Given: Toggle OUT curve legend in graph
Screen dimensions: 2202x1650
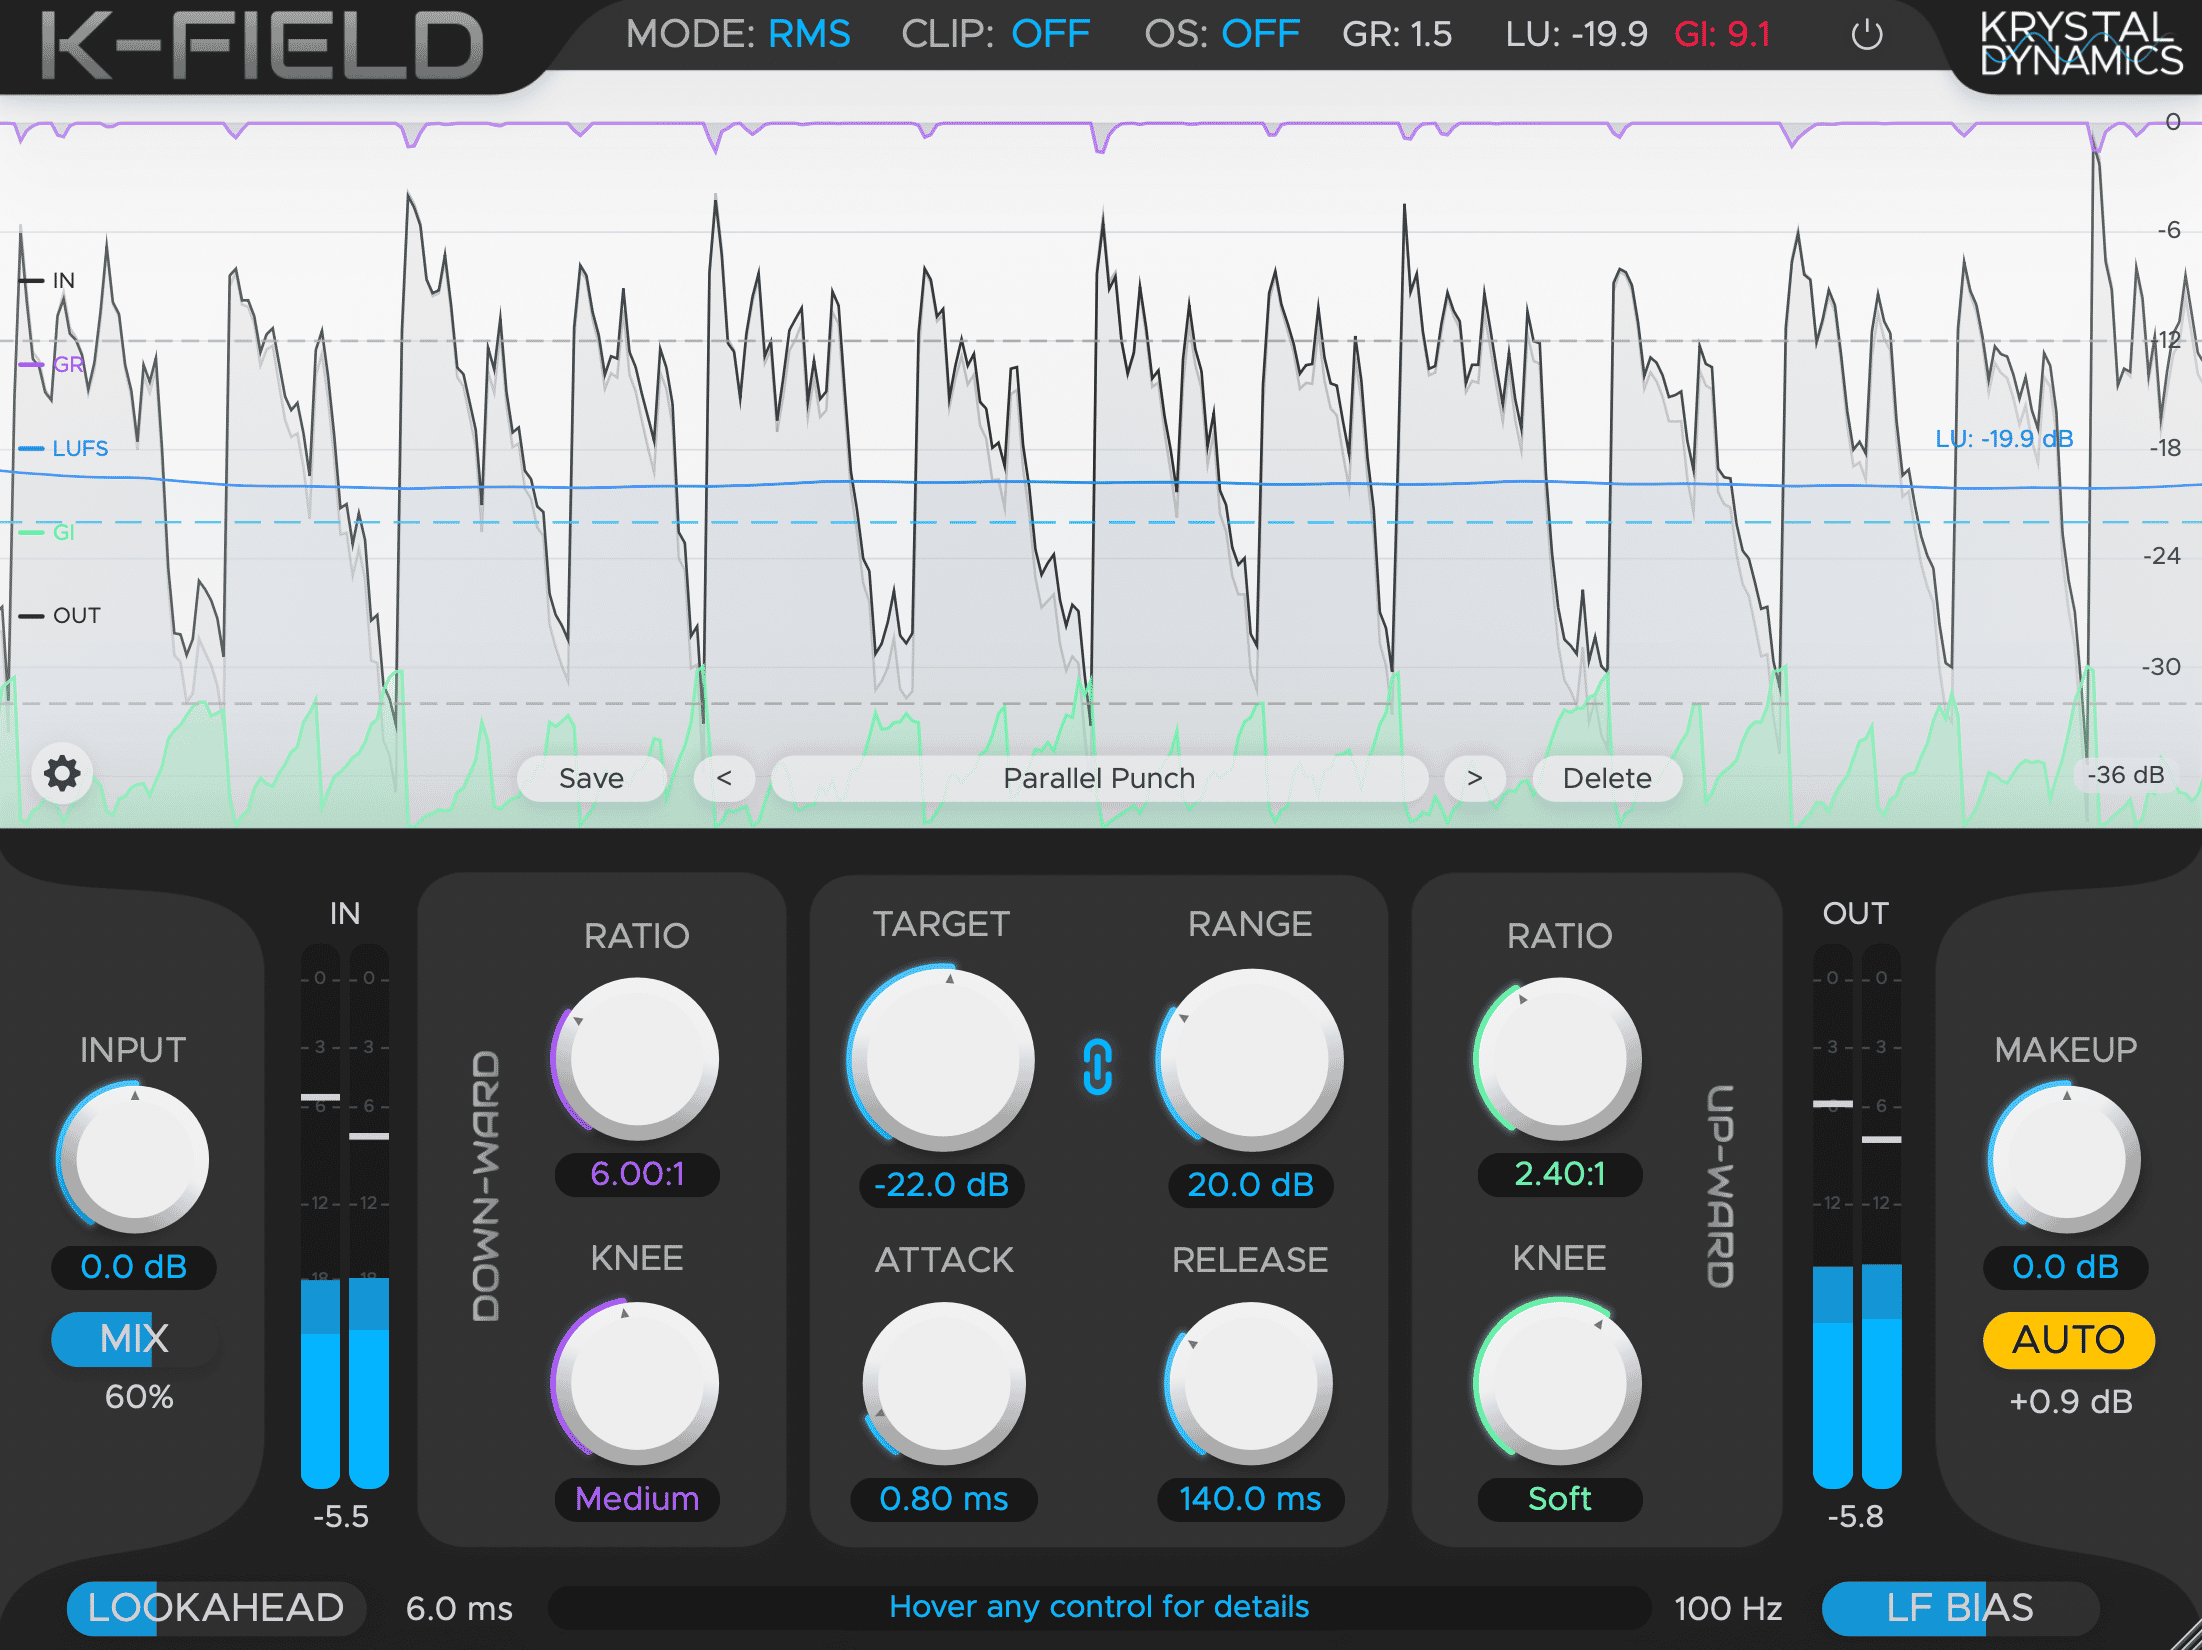Looking at the screenshot, I should point(60,616).
